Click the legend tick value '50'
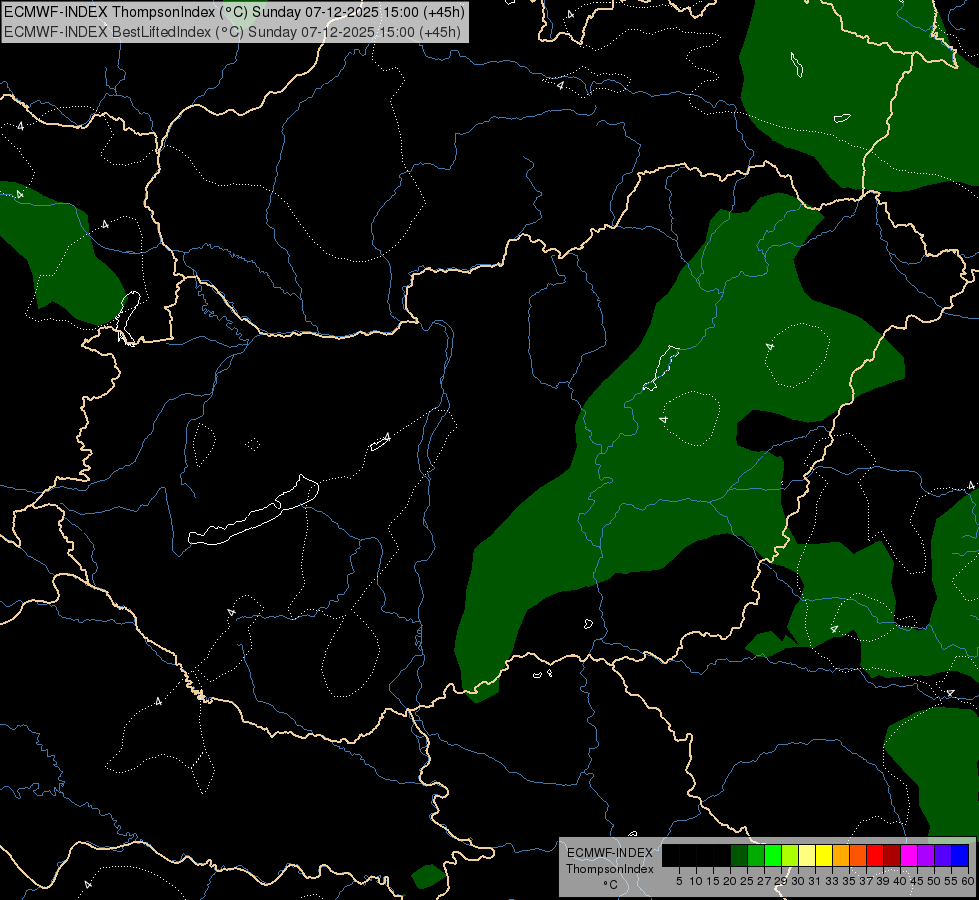 (933, 881)
